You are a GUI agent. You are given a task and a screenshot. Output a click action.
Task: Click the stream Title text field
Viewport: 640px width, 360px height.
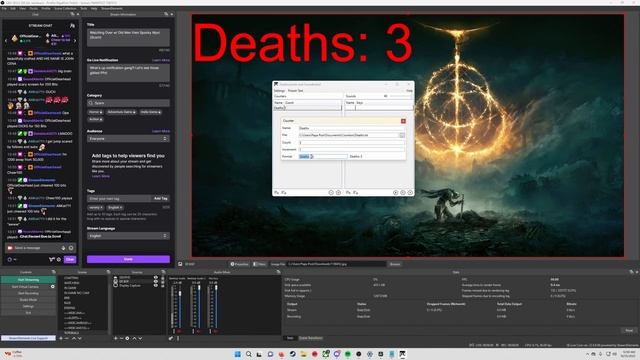(x=128, y=38)
